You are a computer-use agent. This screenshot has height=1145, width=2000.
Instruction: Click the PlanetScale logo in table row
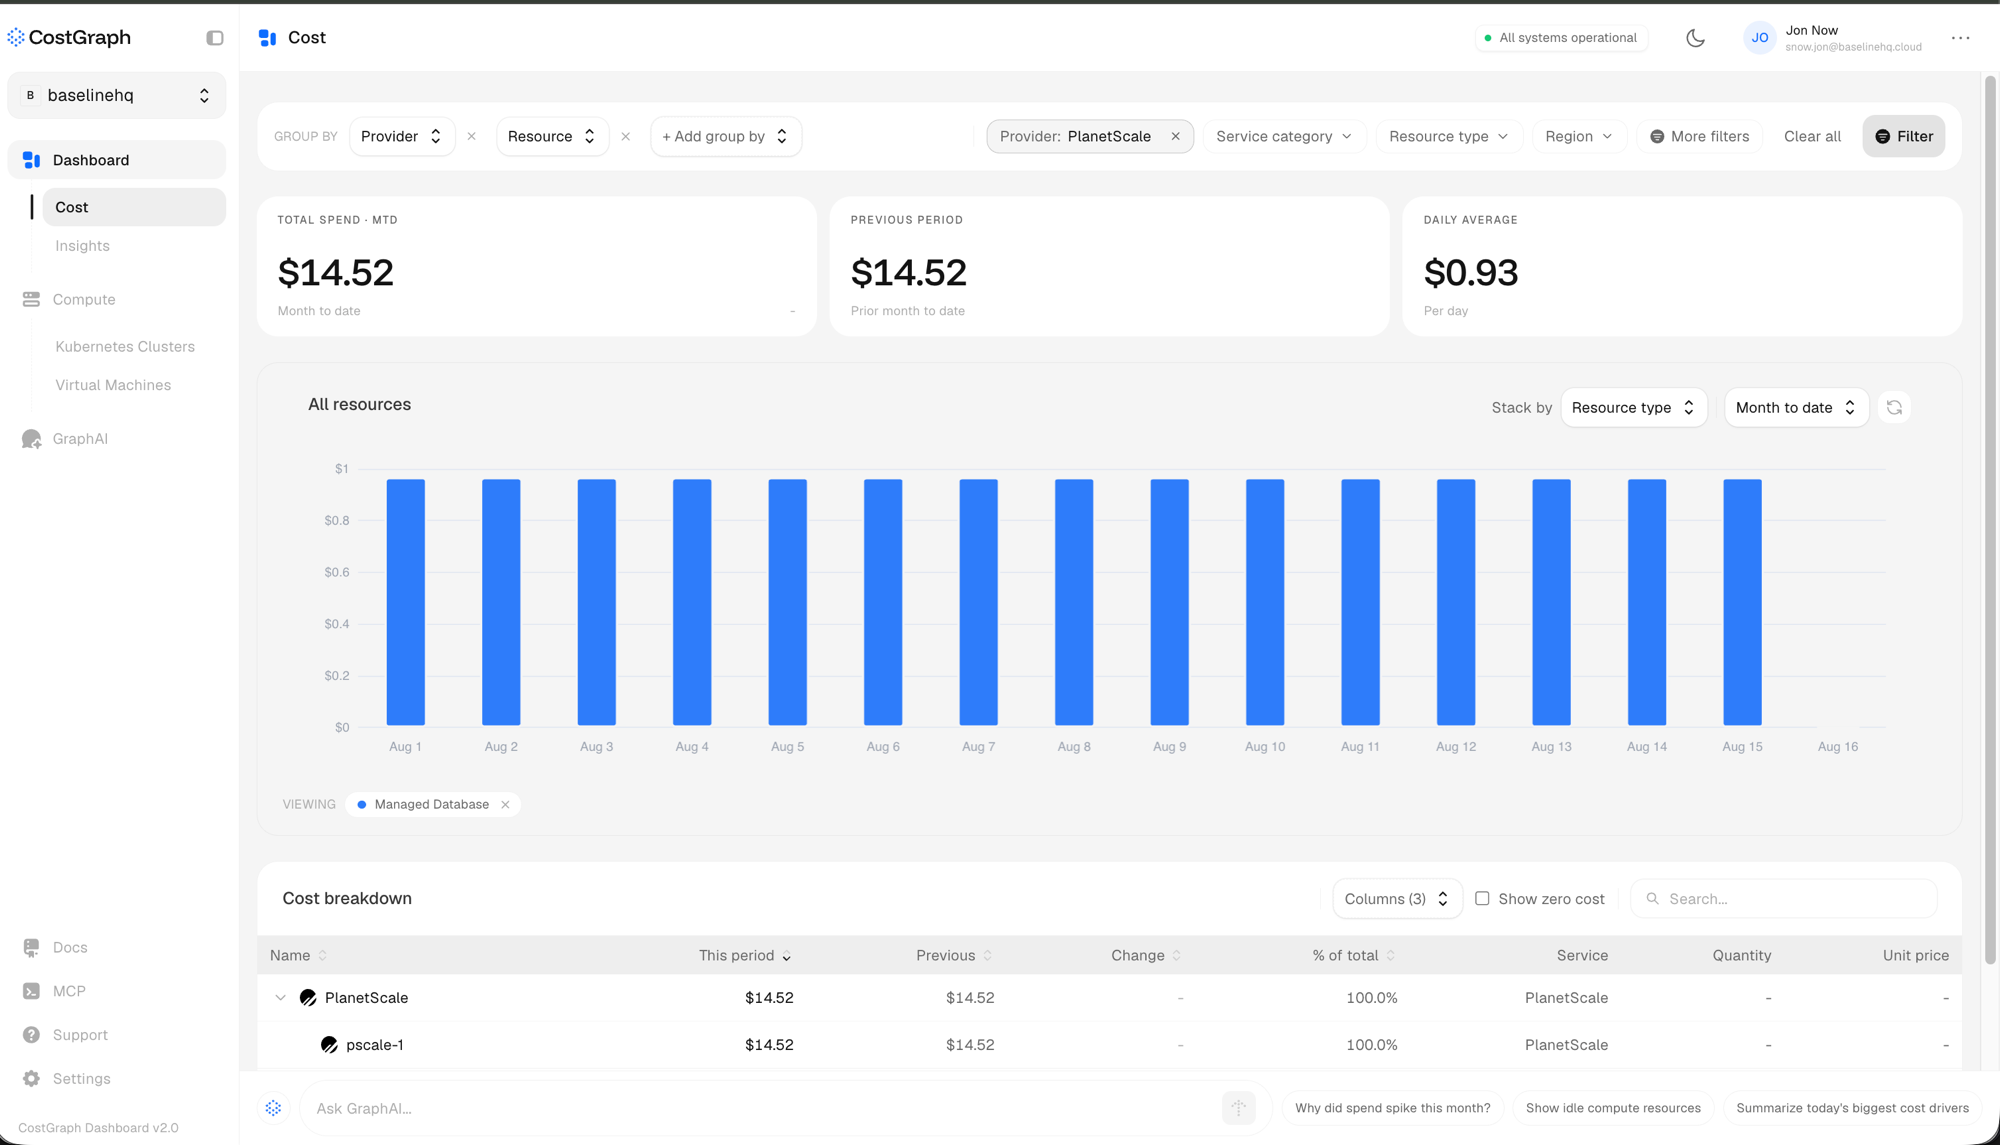[308, 998]
